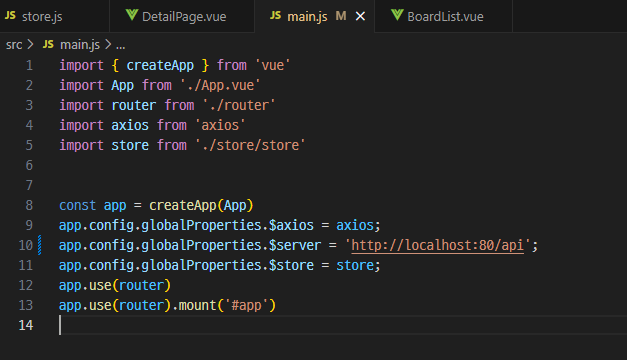Viewport: 627px width, 360px height.
Task: Click the src breadcrumb folder
Action: click(x=14, y=44)
